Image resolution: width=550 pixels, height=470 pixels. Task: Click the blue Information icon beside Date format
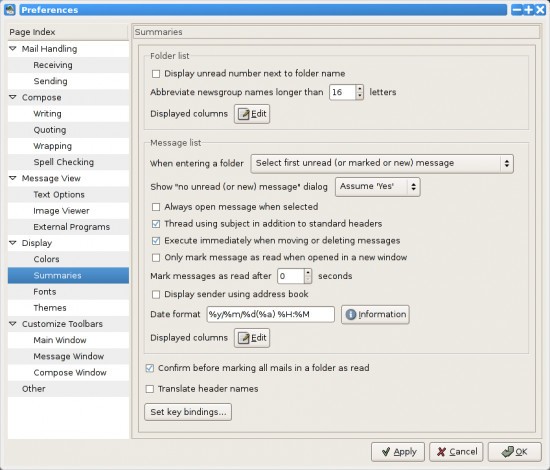tap(350, 314)
